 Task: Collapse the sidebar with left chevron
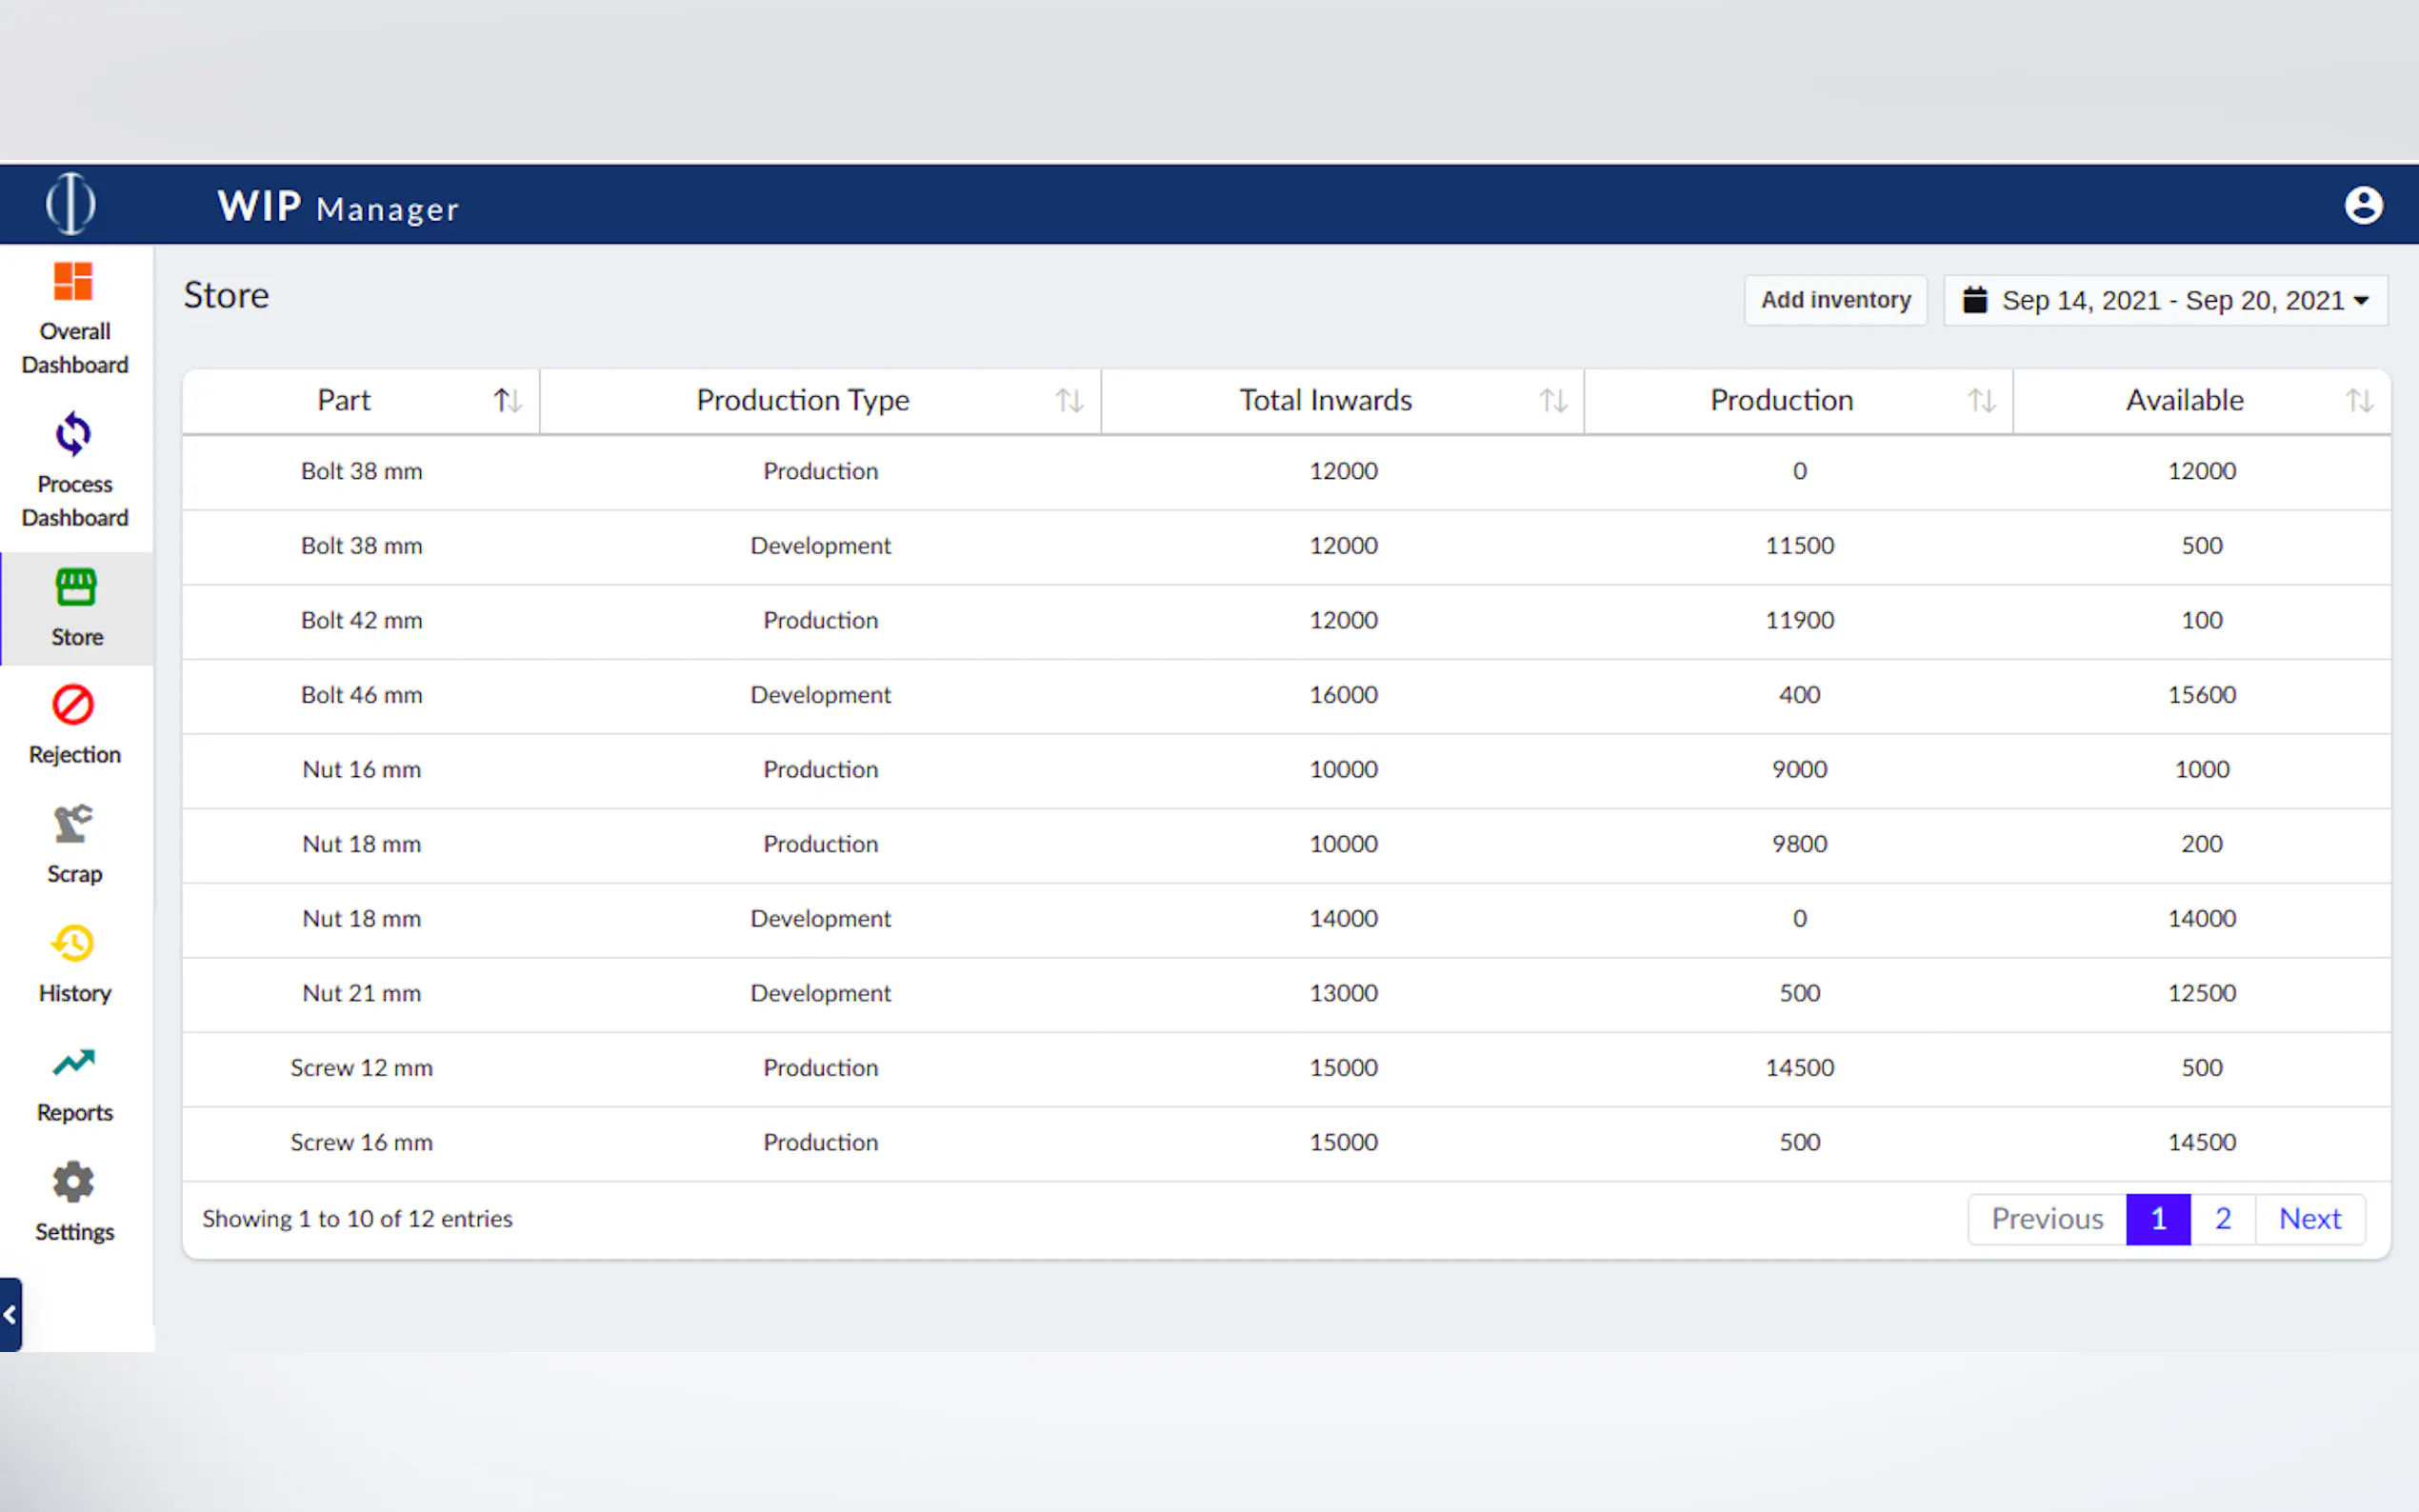(x=10, y=1315)
